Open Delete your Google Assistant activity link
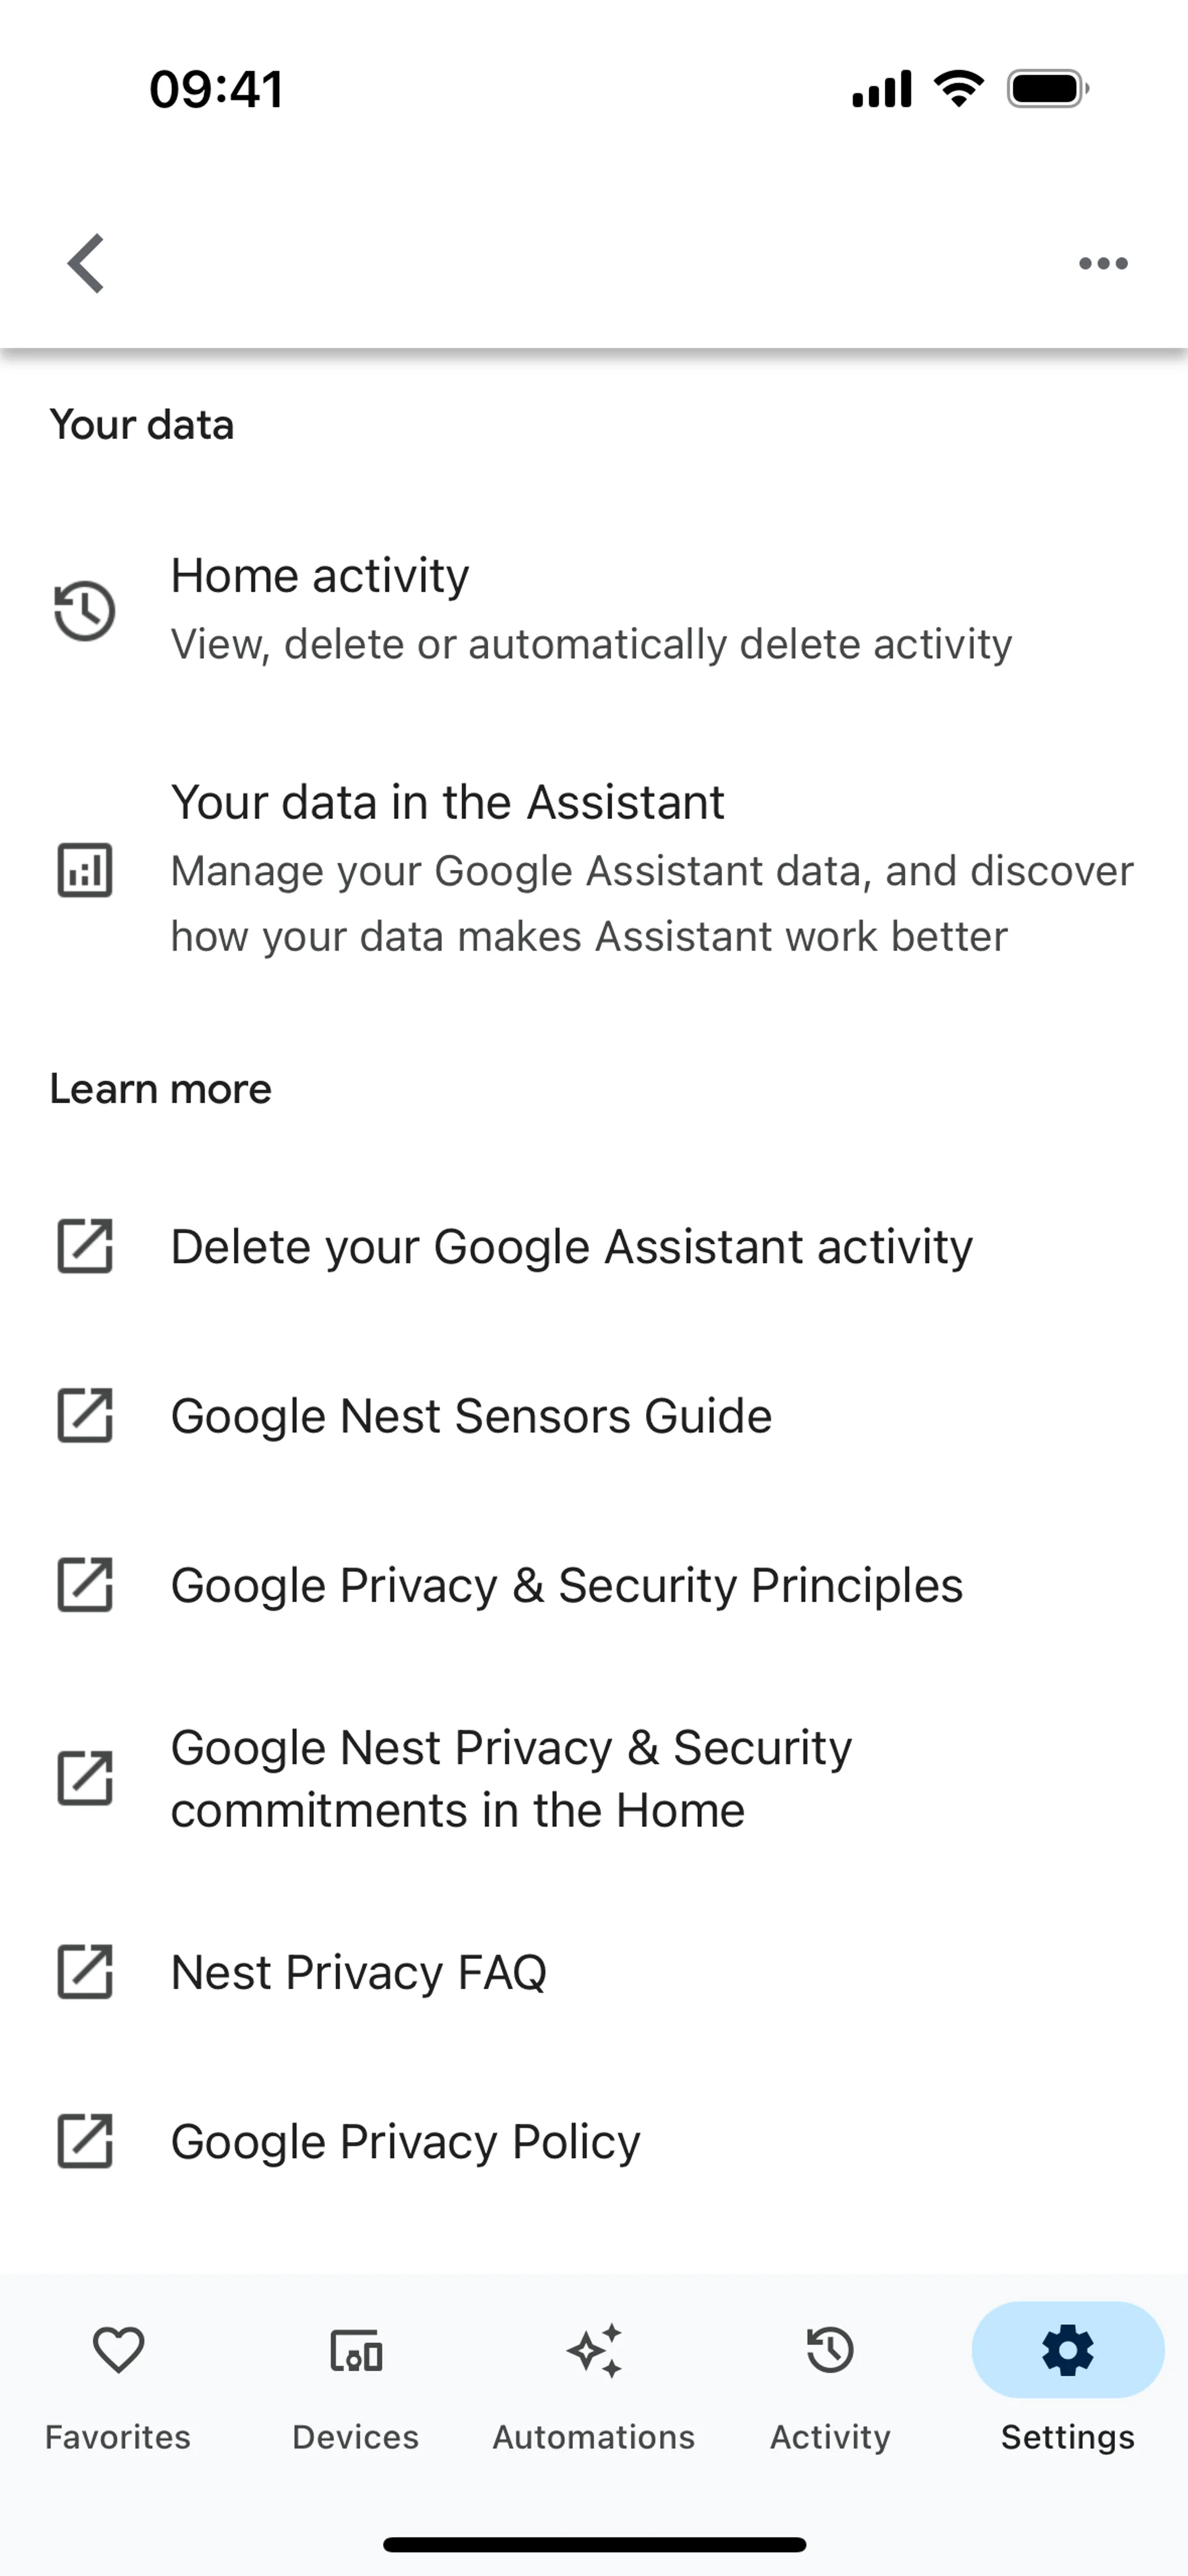 click(571, 1247)
